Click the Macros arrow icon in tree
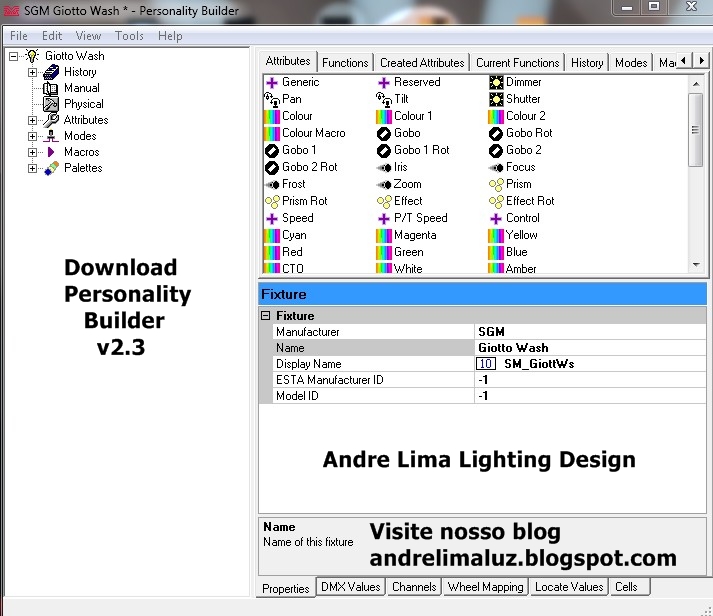 tap(51, 152)
